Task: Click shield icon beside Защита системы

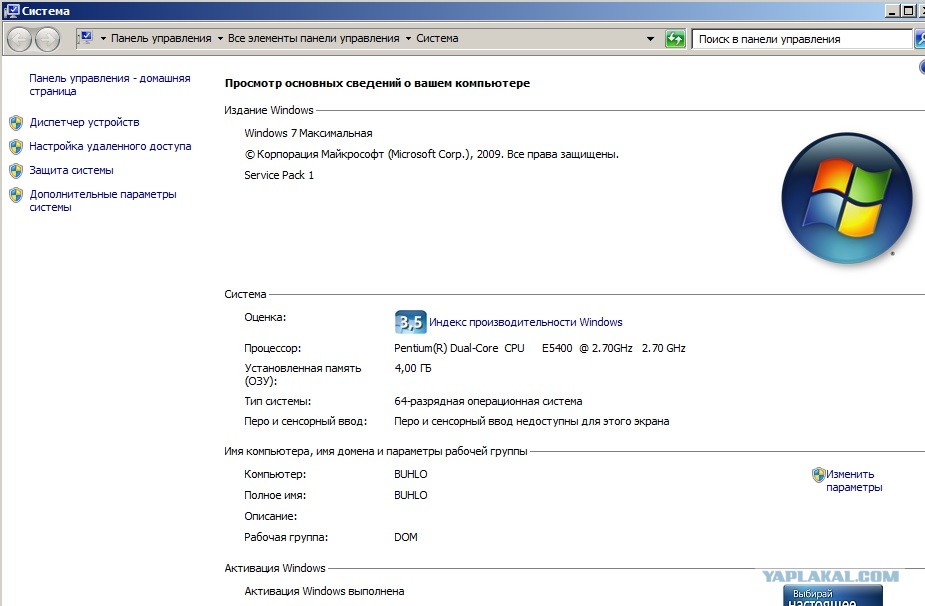Action: click(x=16, y=171)
